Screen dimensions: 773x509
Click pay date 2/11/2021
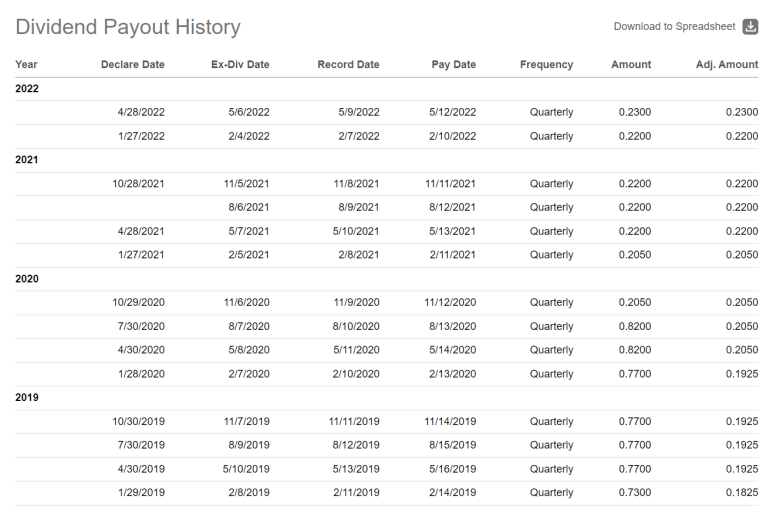(453, 255)
